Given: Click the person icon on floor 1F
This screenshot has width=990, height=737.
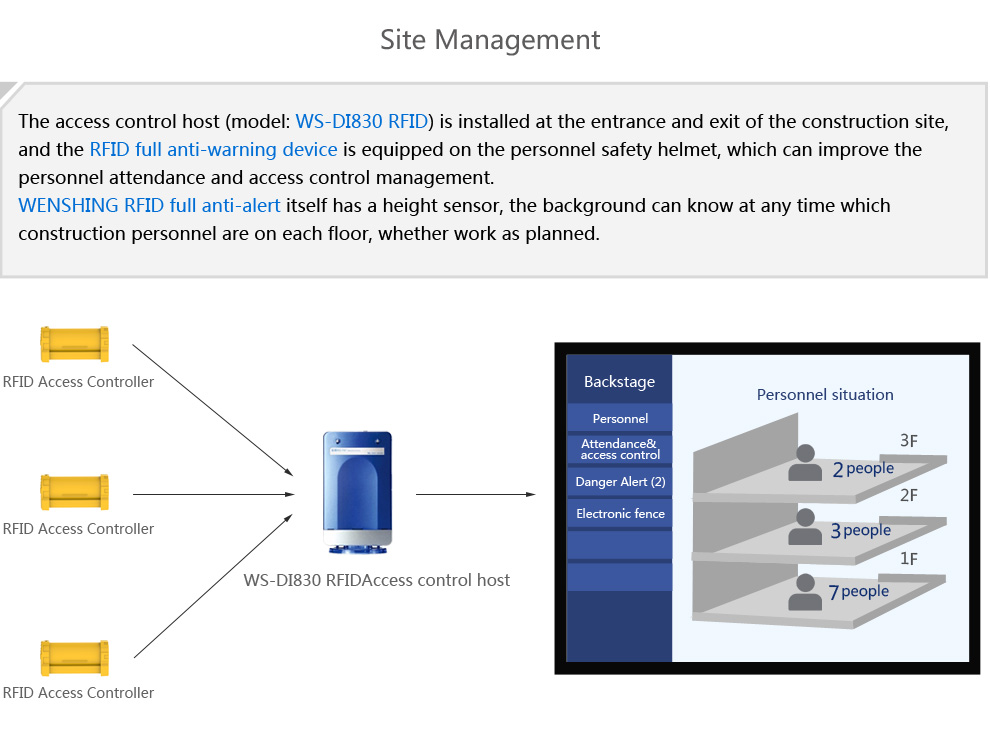Looking at the screenshot, I should click(805, 592).
